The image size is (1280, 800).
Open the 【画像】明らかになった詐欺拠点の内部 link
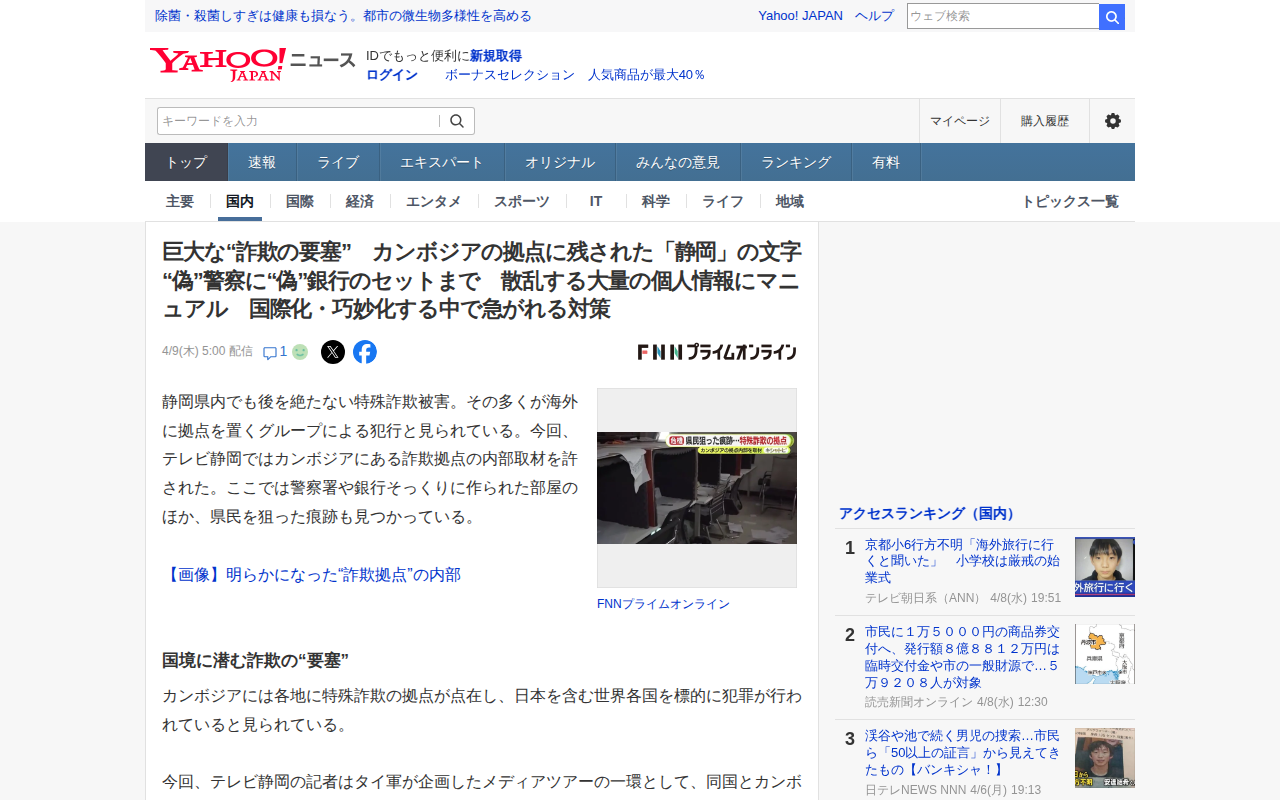tap(312, 575)
